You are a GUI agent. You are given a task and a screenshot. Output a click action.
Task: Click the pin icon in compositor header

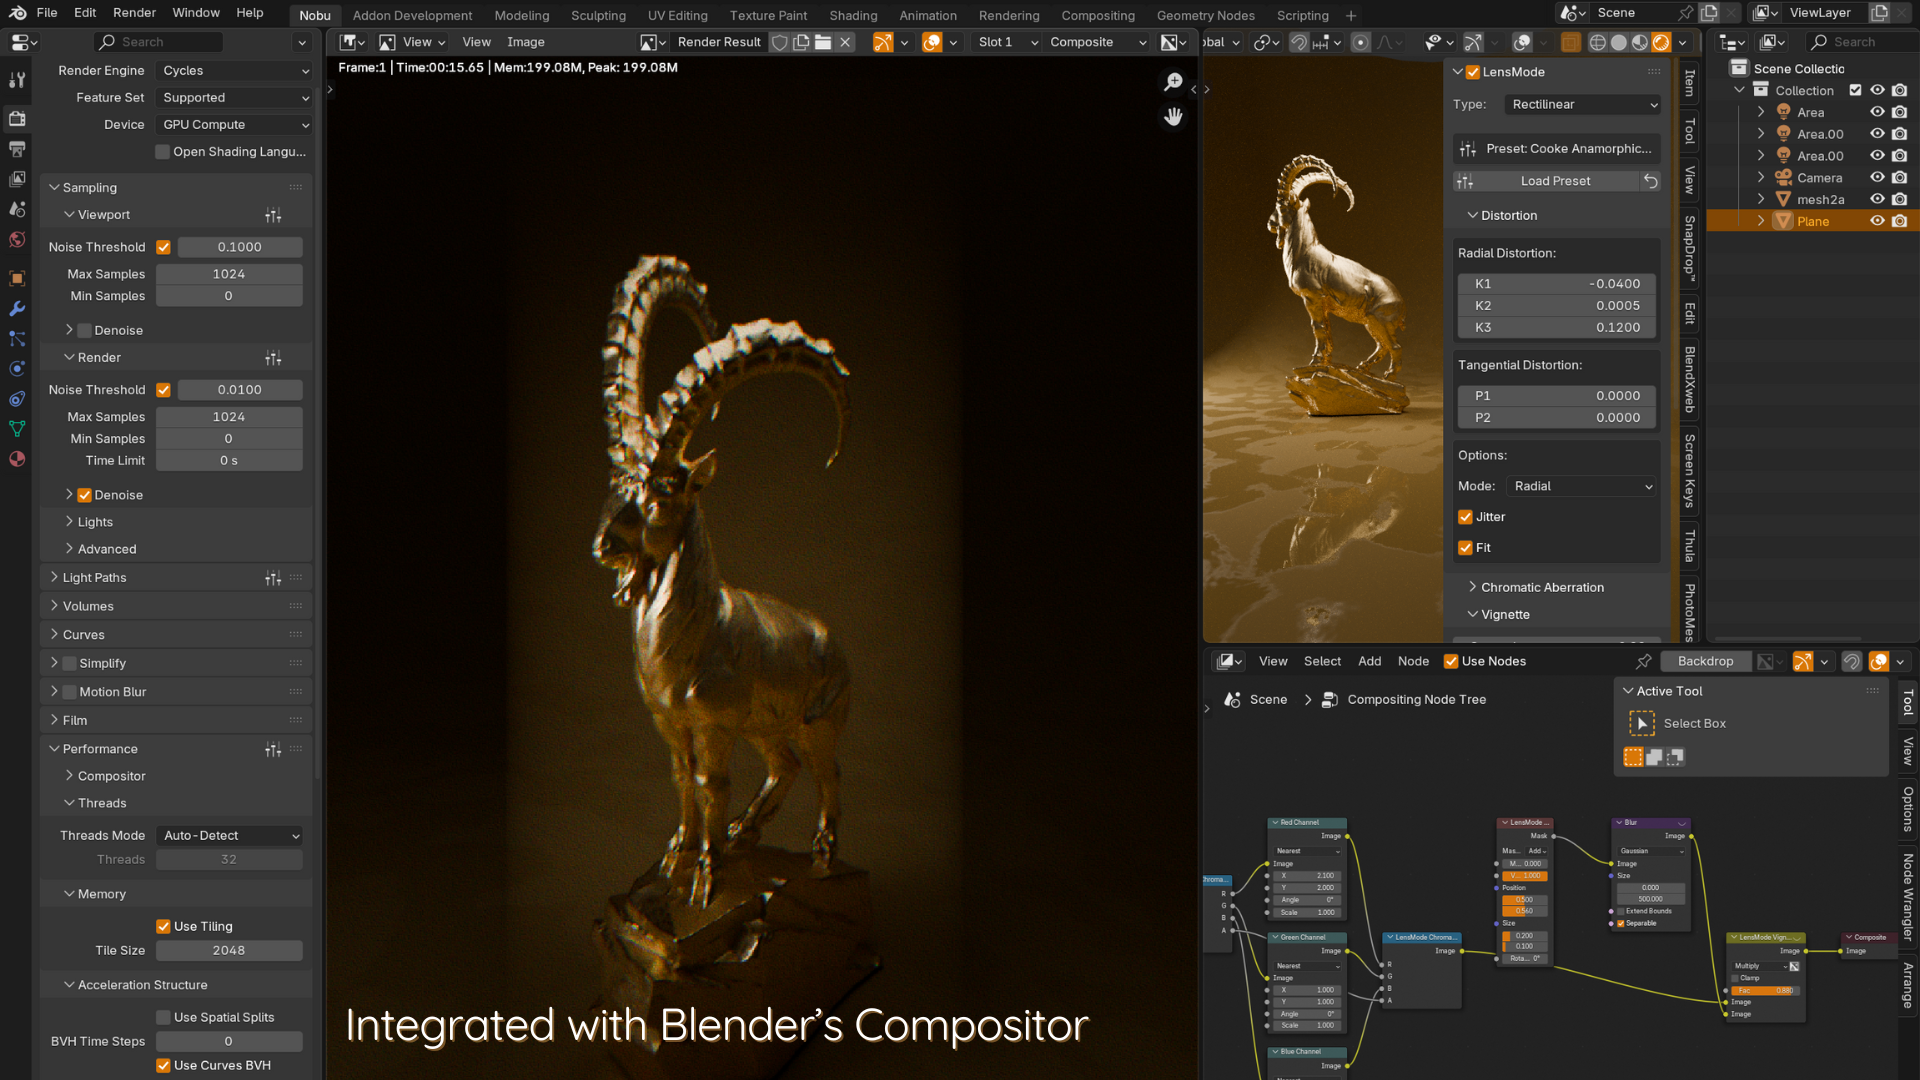[x=1643, y=661]
